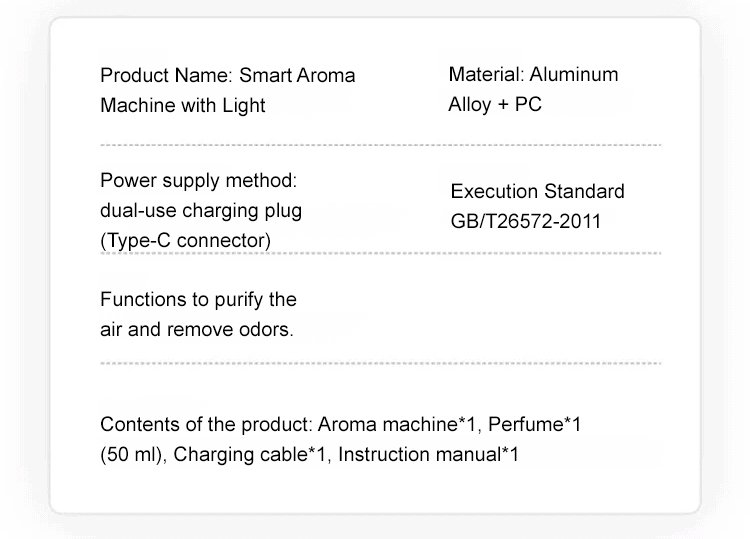Viewport: 750px width, 539px height.
Task: Click the 'Power supply method:' label
Action: point(199,181)
